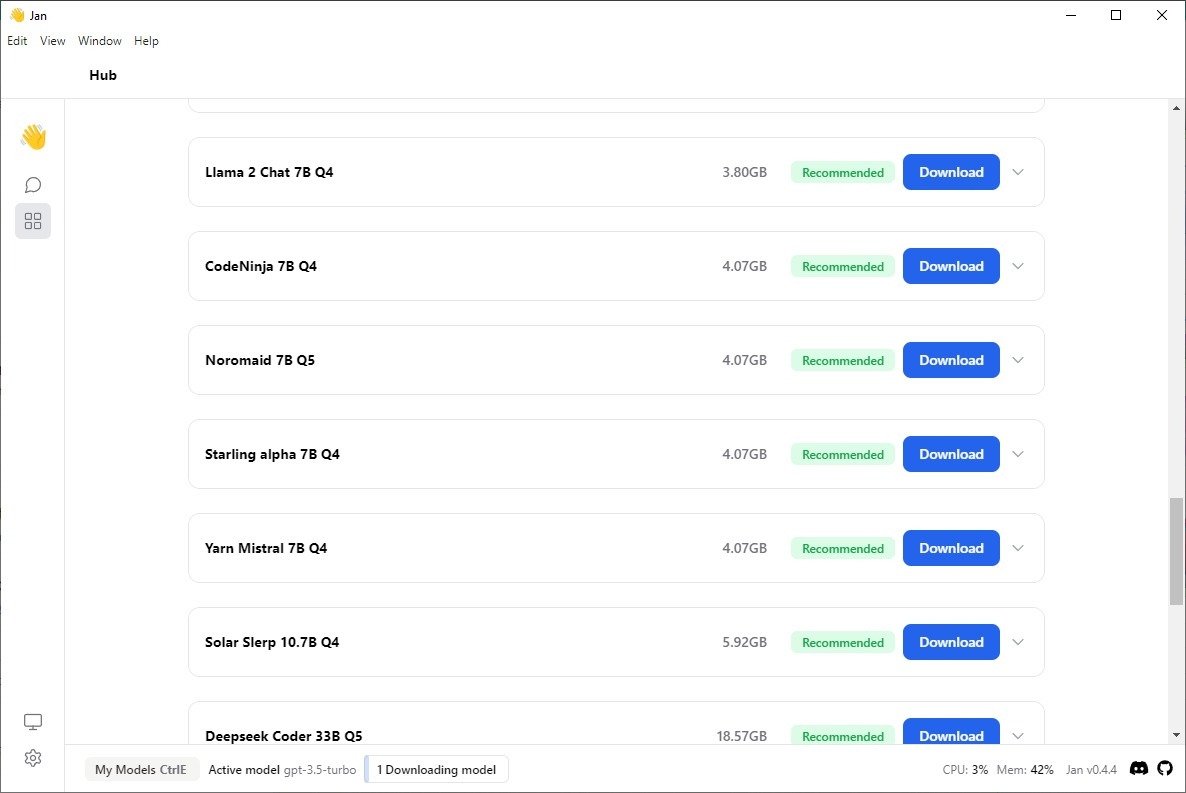Click the CPU usage readout

965,770
